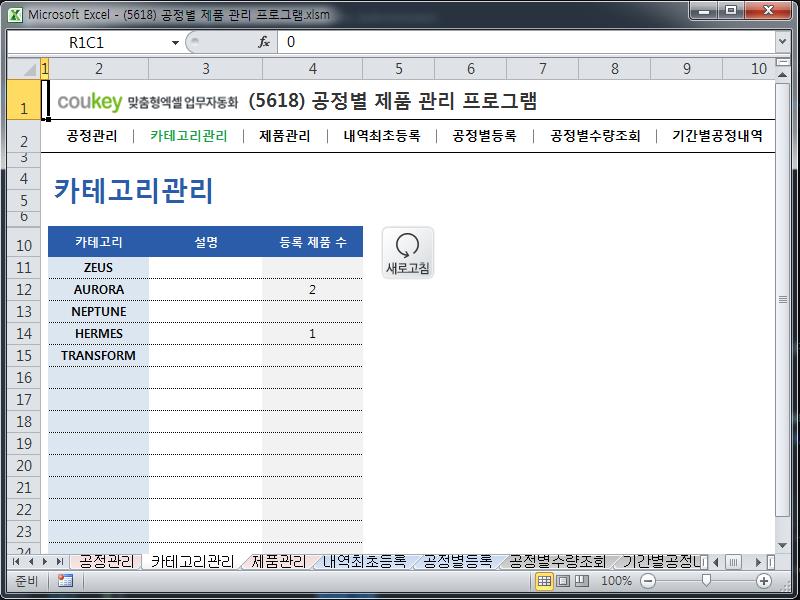Go to the next sheet with the navigation arrow
The width and height of the screenshot is (800, 600).
tap(45, 562)
